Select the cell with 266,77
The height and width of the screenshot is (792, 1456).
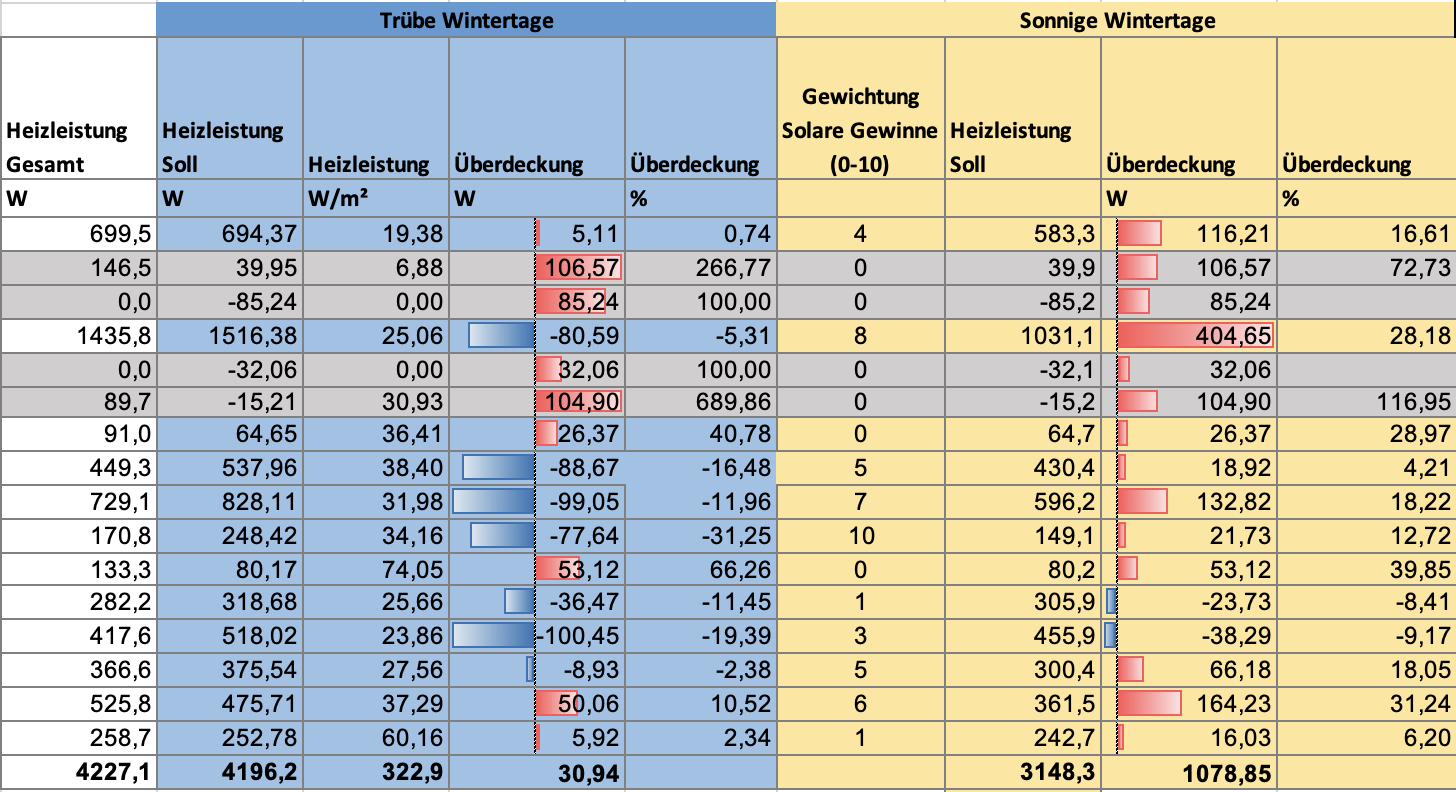click(700, 268)
